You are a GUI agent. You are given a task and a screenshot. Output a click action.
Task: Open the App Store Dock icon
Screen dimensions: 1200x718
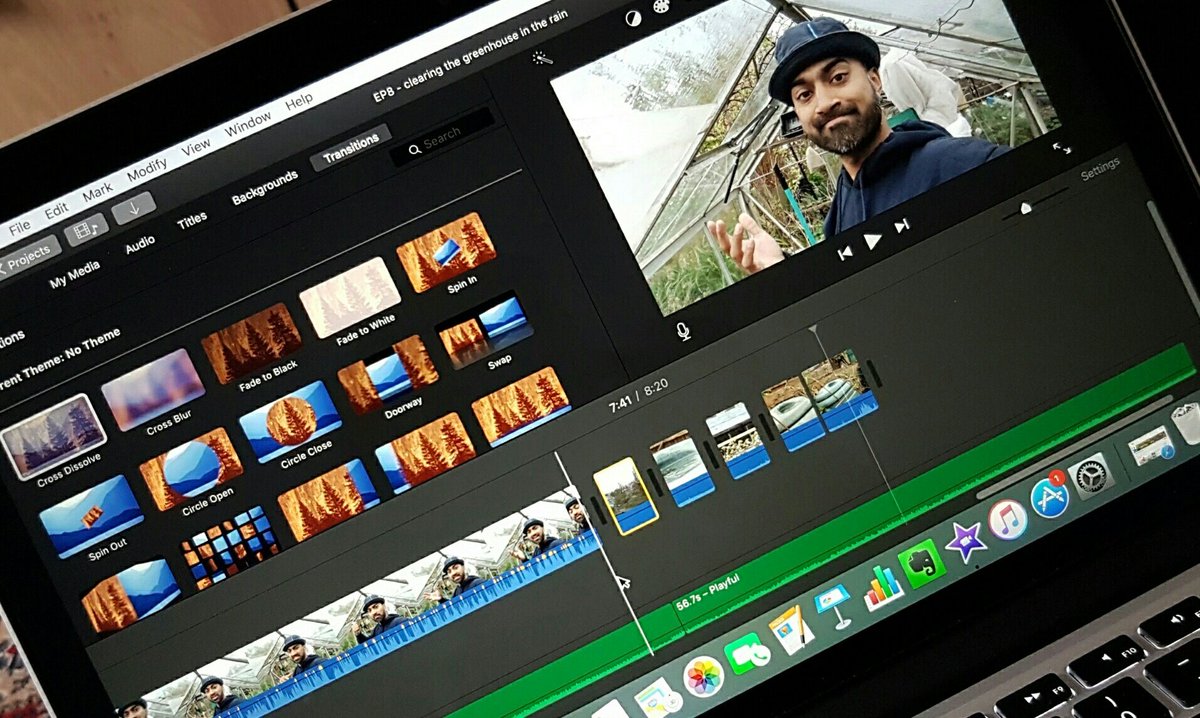tap(1050, 497)
